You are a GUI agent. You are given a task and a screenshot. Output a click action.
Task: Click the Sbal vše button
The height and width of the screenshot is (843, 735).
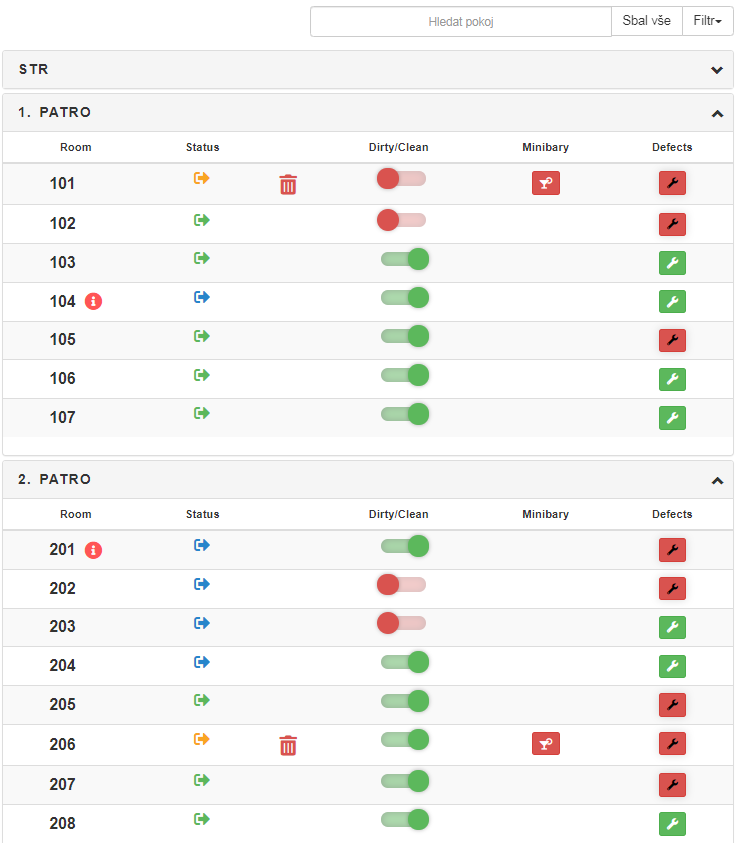coord(646,22)
